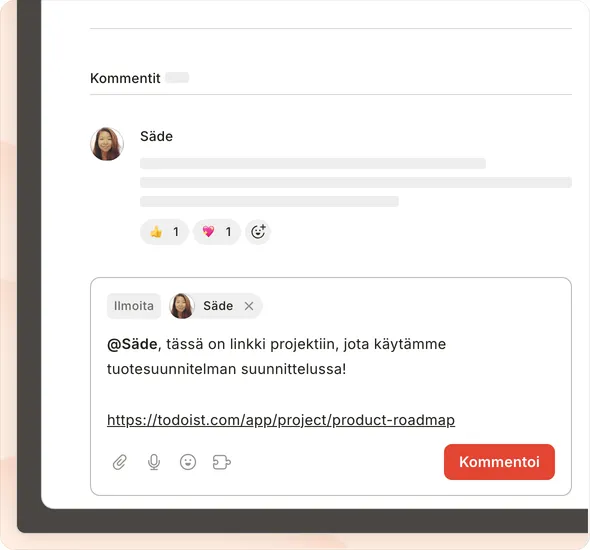Image resolution: width=590 pixels, height=550 pixels.
Task: Open the extensions puzzle-piece icon
Action: pyautogui.click(x=222, y=462)
